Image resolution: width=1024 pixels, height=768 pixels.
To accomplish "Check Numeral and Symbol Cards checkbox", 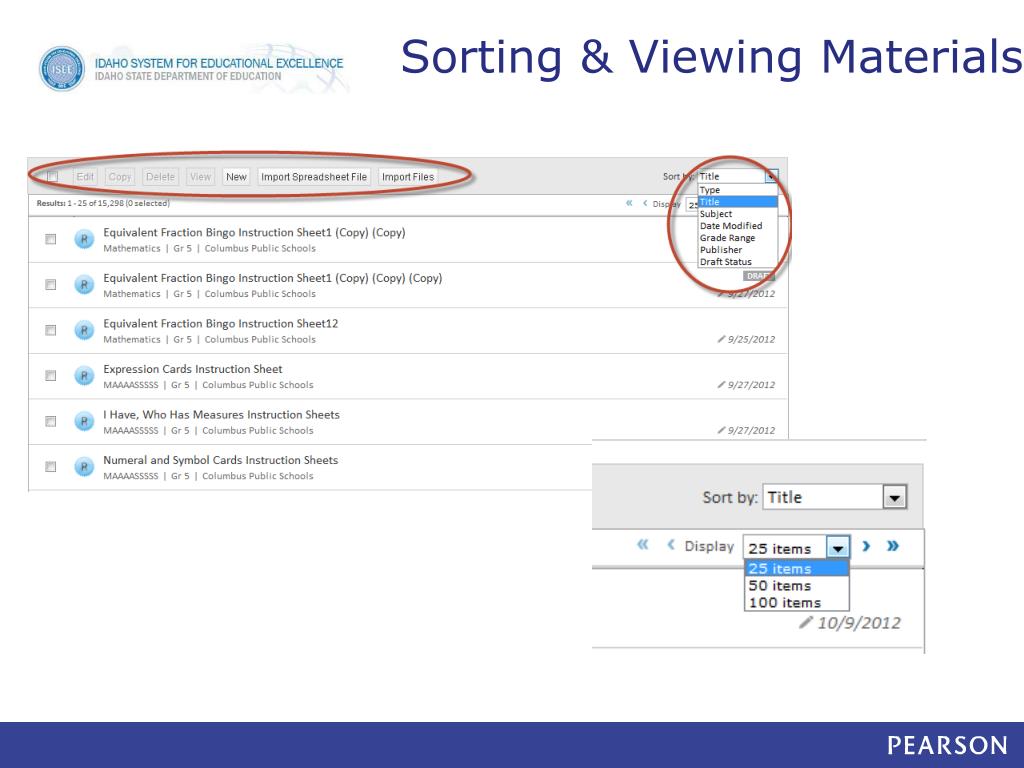I will click(50, 467).
